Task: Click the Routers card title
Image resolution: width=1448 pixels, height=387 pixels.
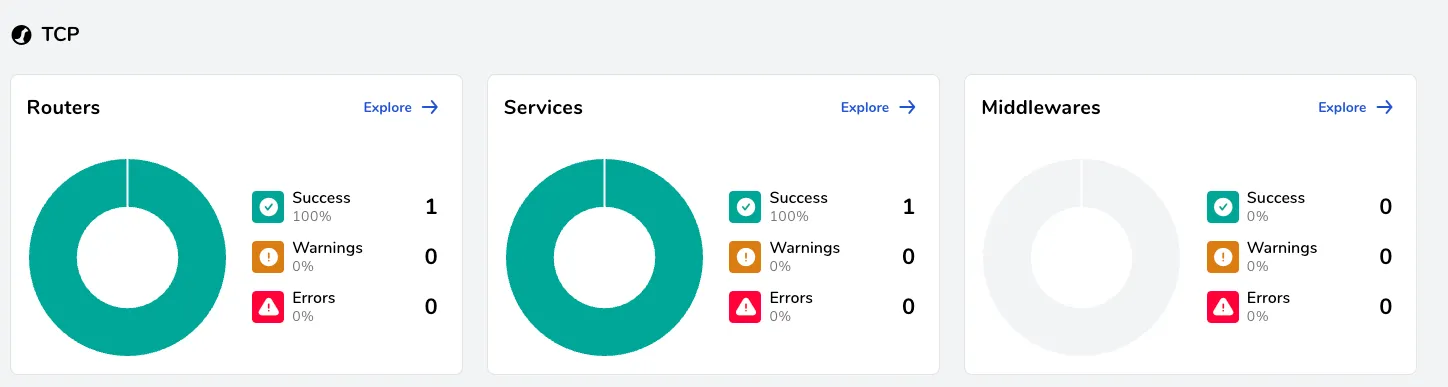Action: point(64,107)
